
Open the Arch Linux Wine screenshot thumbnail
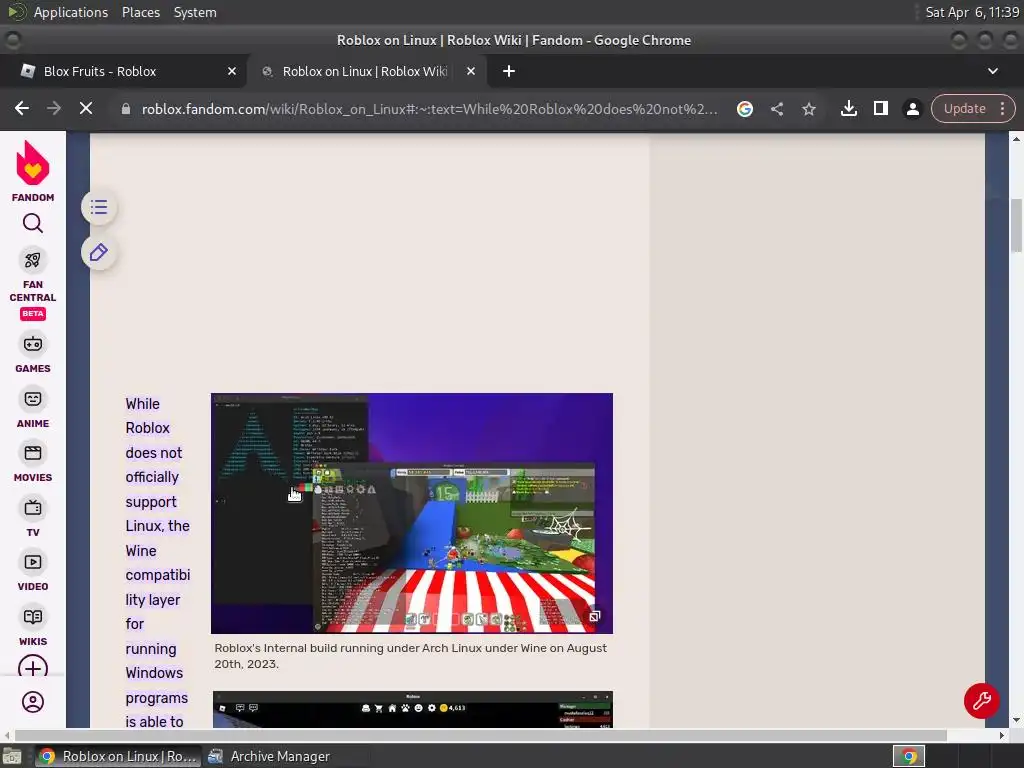(x=411, y=513)
